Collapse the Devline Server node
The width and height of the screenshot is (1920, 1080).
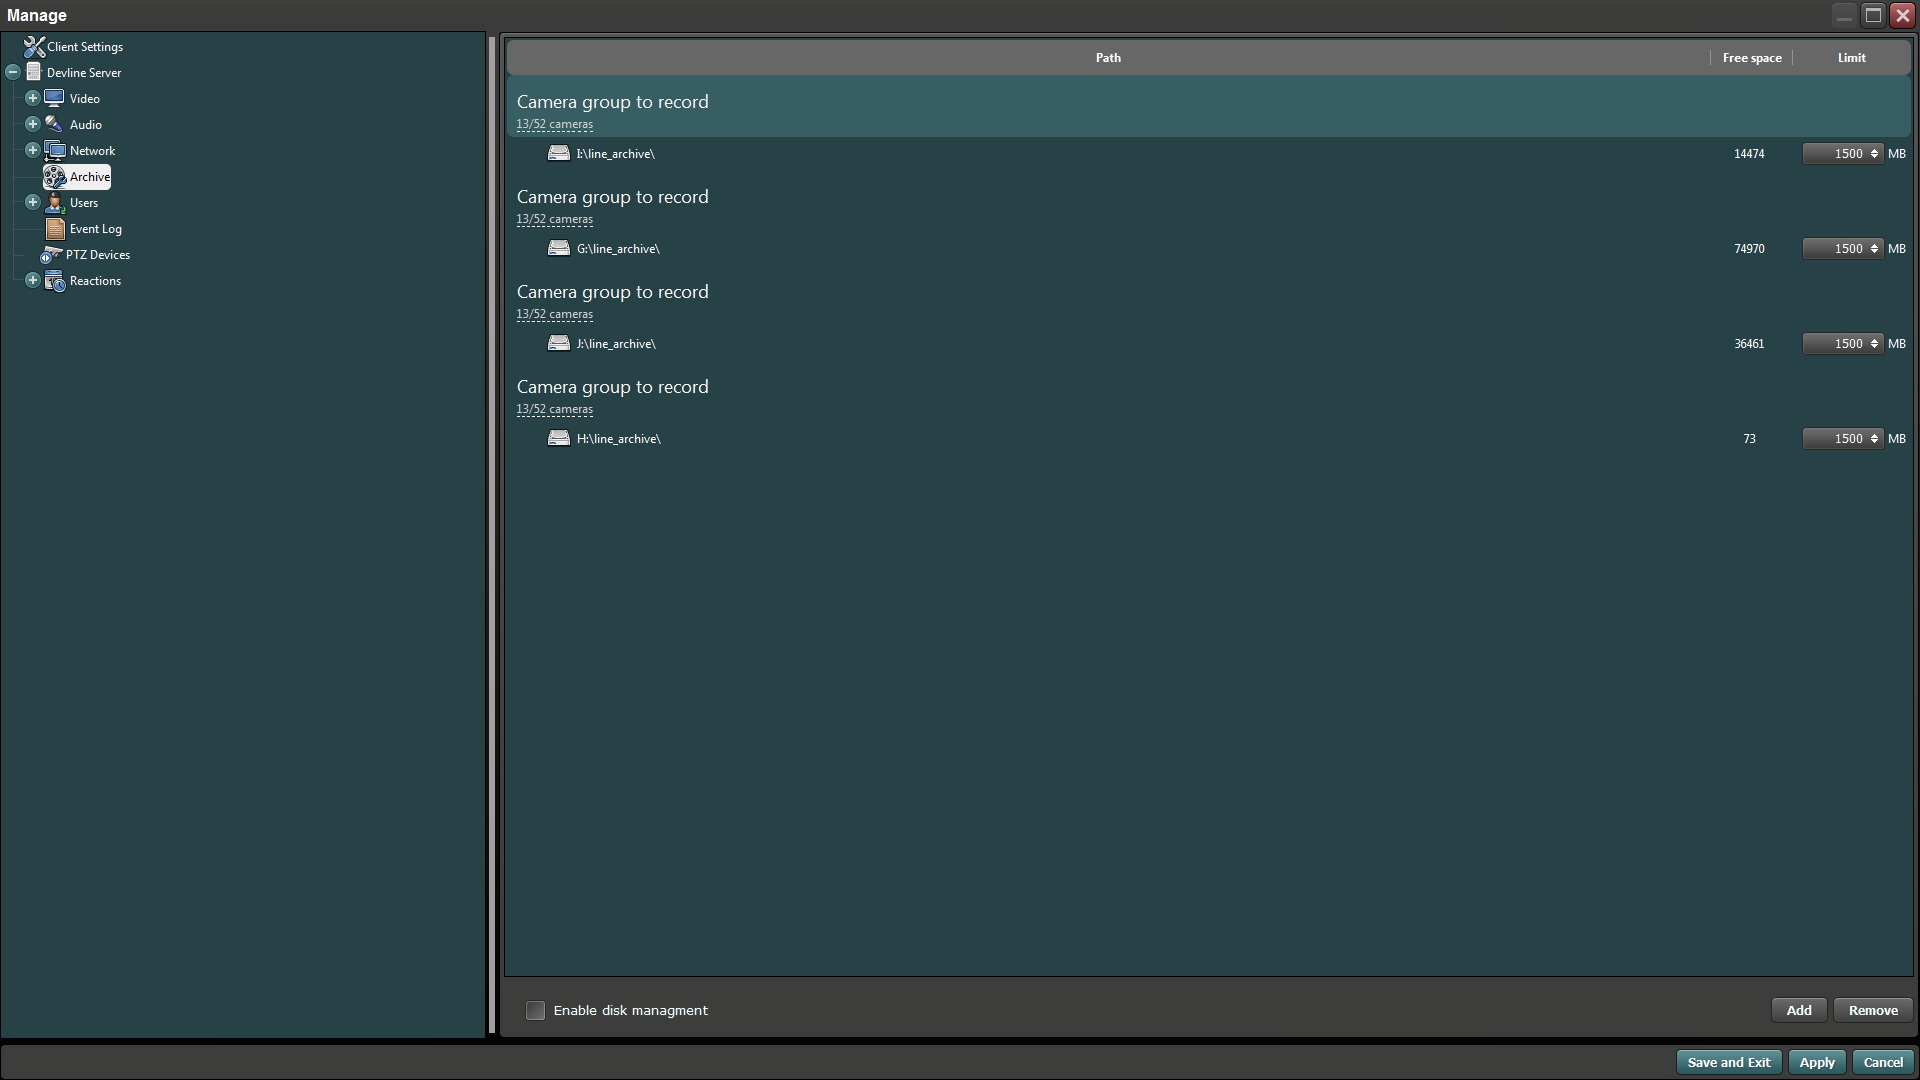(x=12, y=72)
